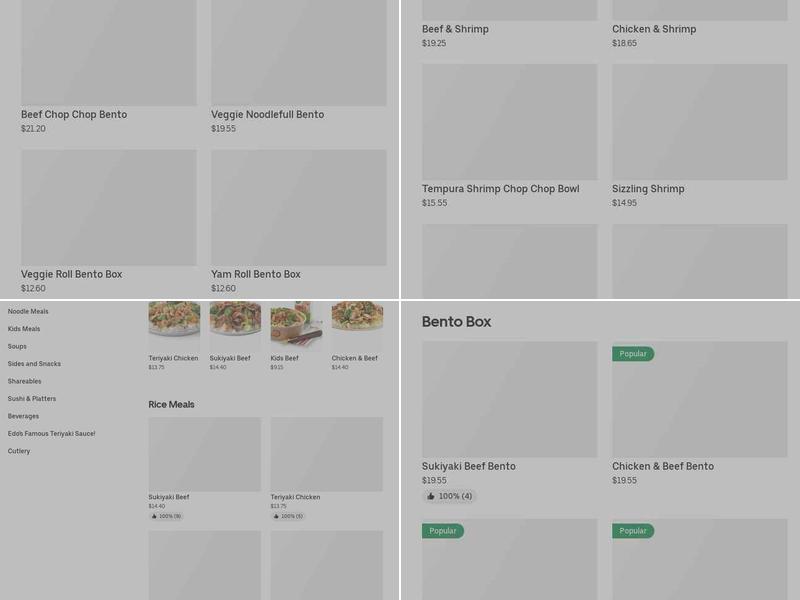Click the Bento Box section heading
This screenshot has height=600, width=800.
click(x=455, y=322)
